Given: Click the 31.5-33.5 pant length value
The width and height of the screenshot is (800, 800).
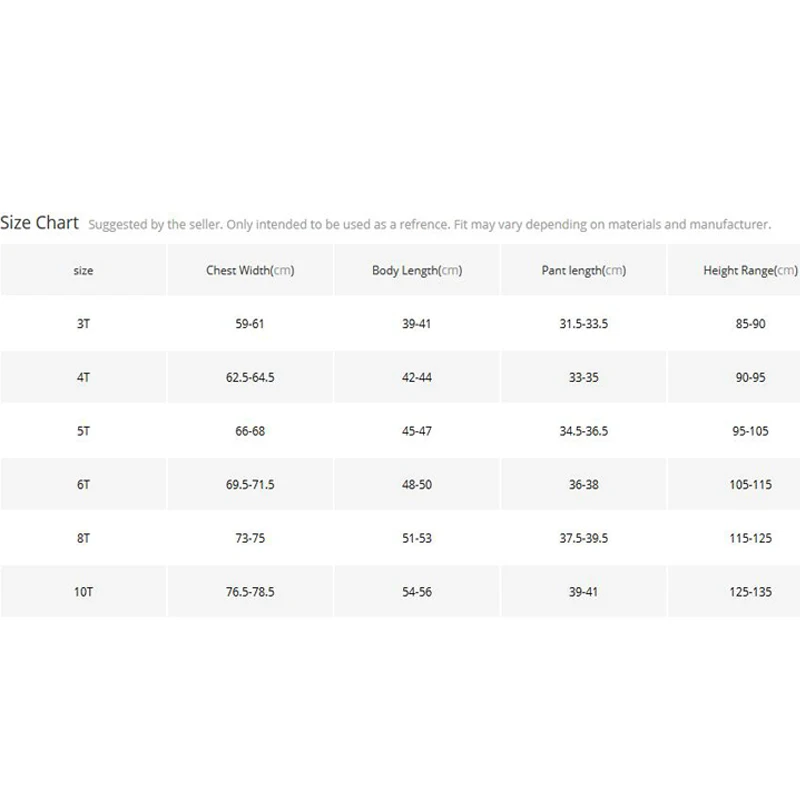Looking at the screenshot, I should (584, 323).
